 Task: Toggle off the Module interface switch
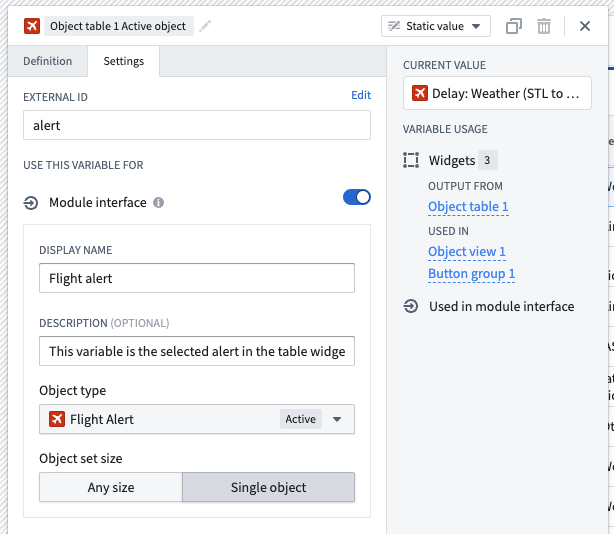(357, 197)
